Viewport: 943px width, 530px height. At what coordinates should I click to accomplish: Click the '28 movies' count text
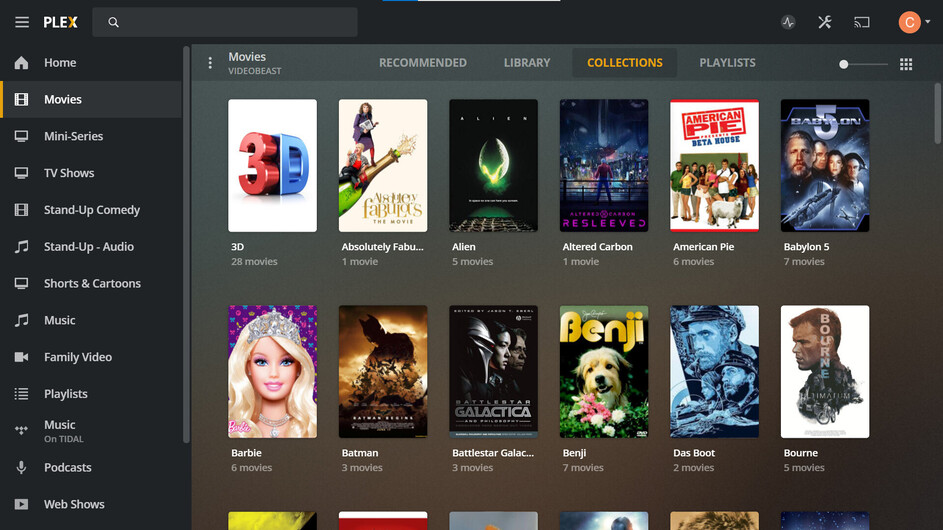[x=254, y=261]
